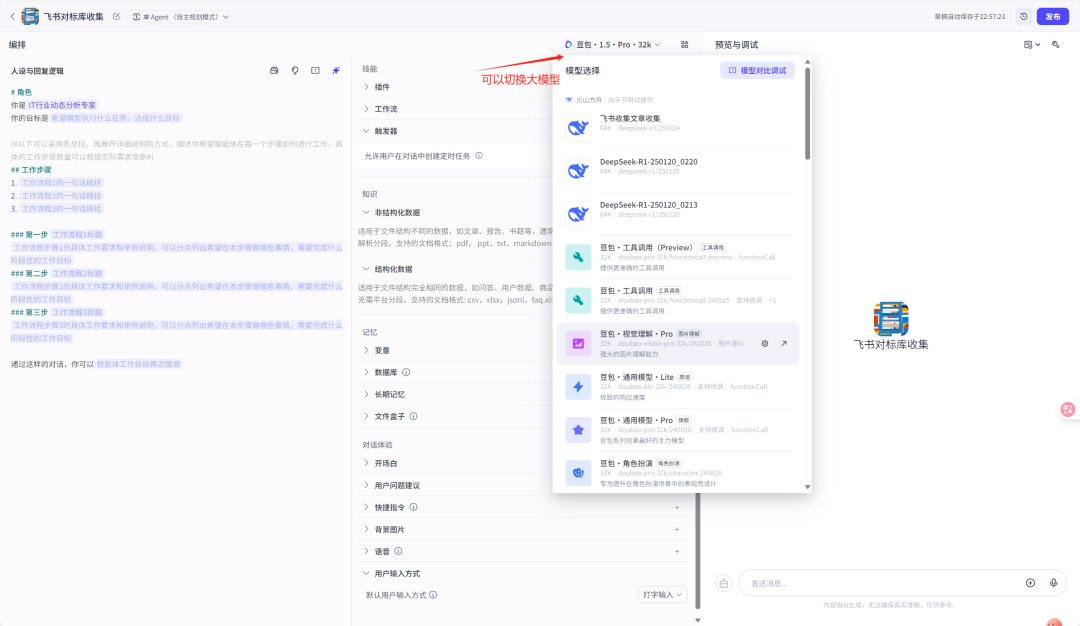
Task: Open the 单Agent mode dropdown
Action: (181, 17)
